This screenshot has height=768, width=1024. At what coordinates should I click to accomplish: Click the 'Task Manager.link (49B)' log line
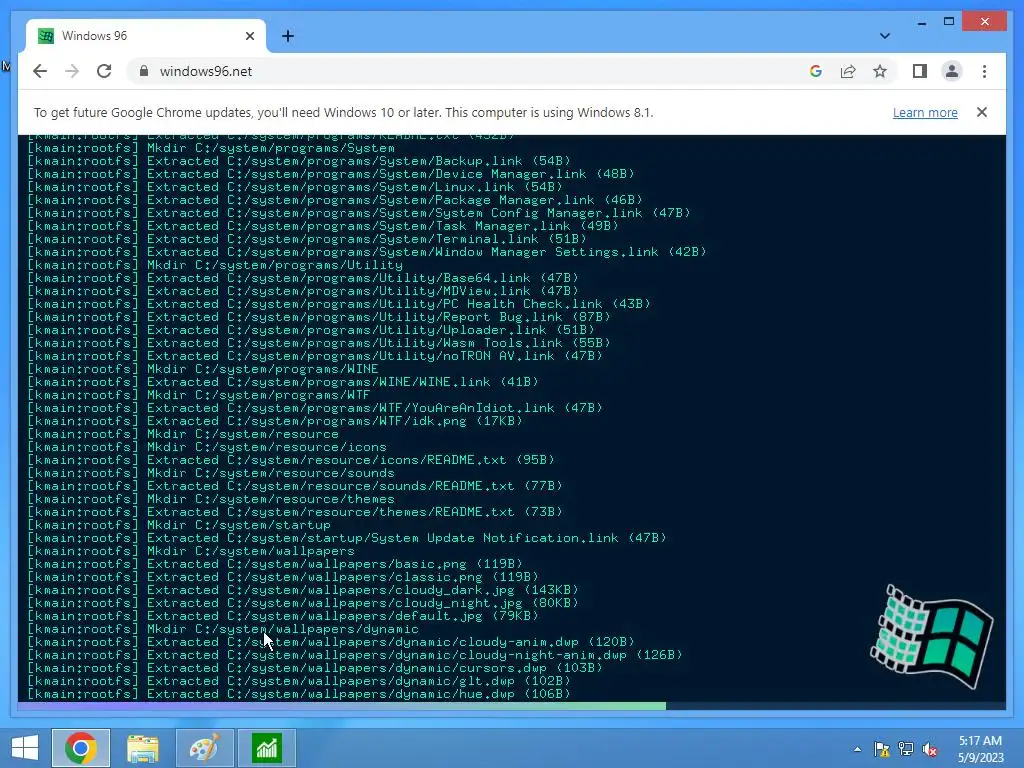(323, 226)
